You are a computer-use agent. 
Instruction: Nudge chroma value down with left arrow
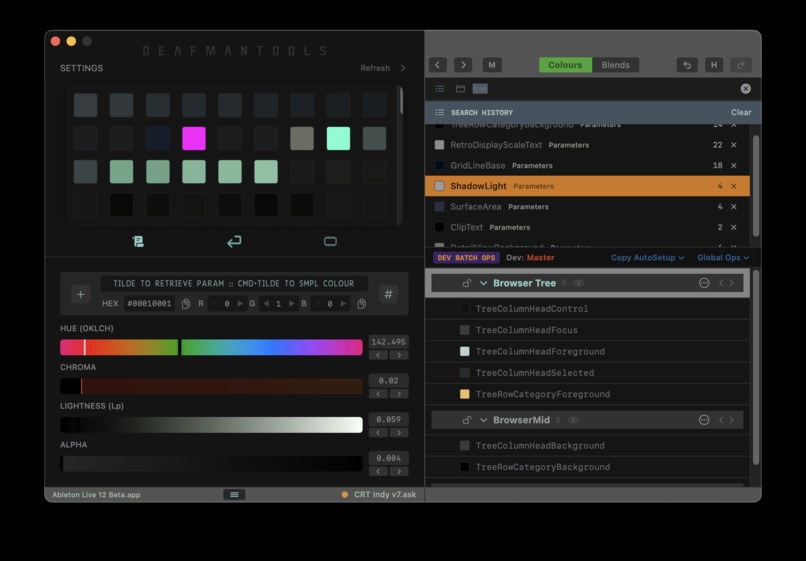378,394
